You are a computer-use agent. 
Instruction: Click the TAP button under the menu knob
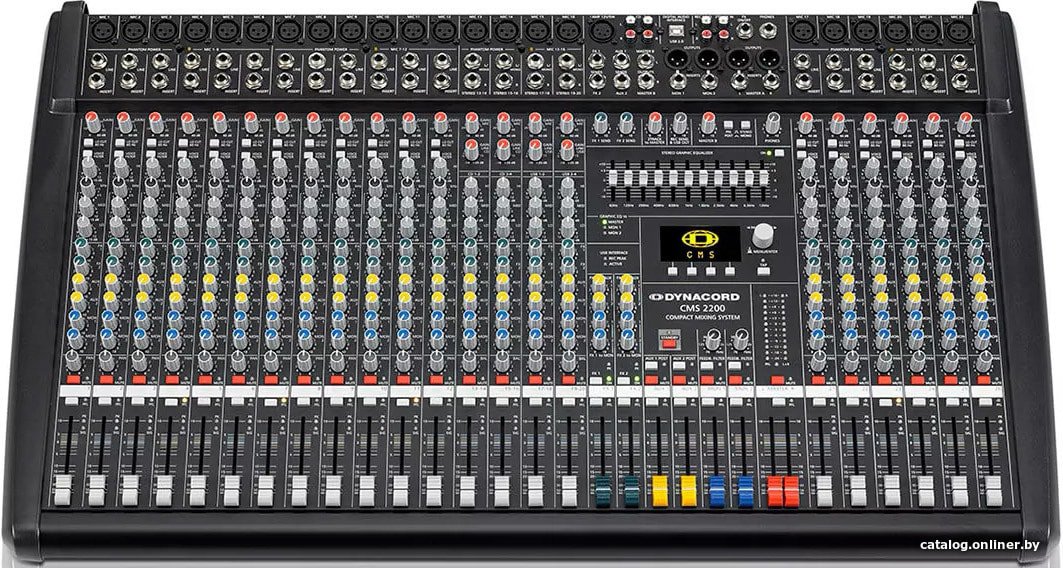pos(763,271)
